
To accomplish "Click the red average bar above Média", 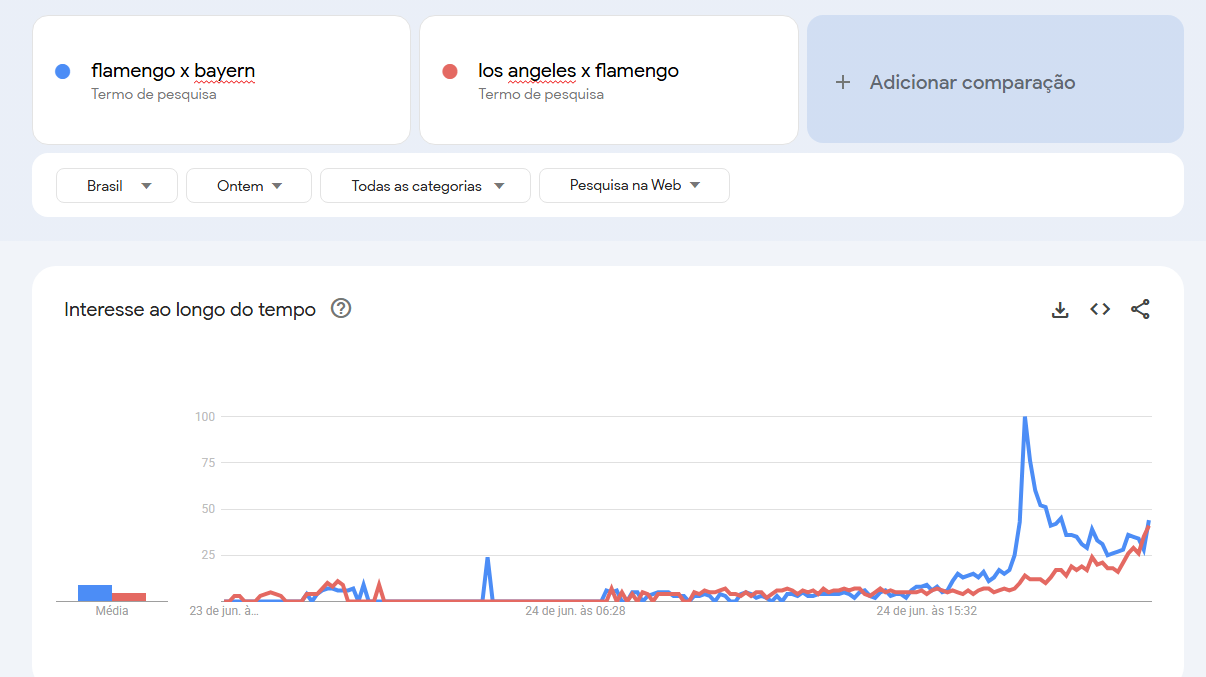I will point(129,597).
